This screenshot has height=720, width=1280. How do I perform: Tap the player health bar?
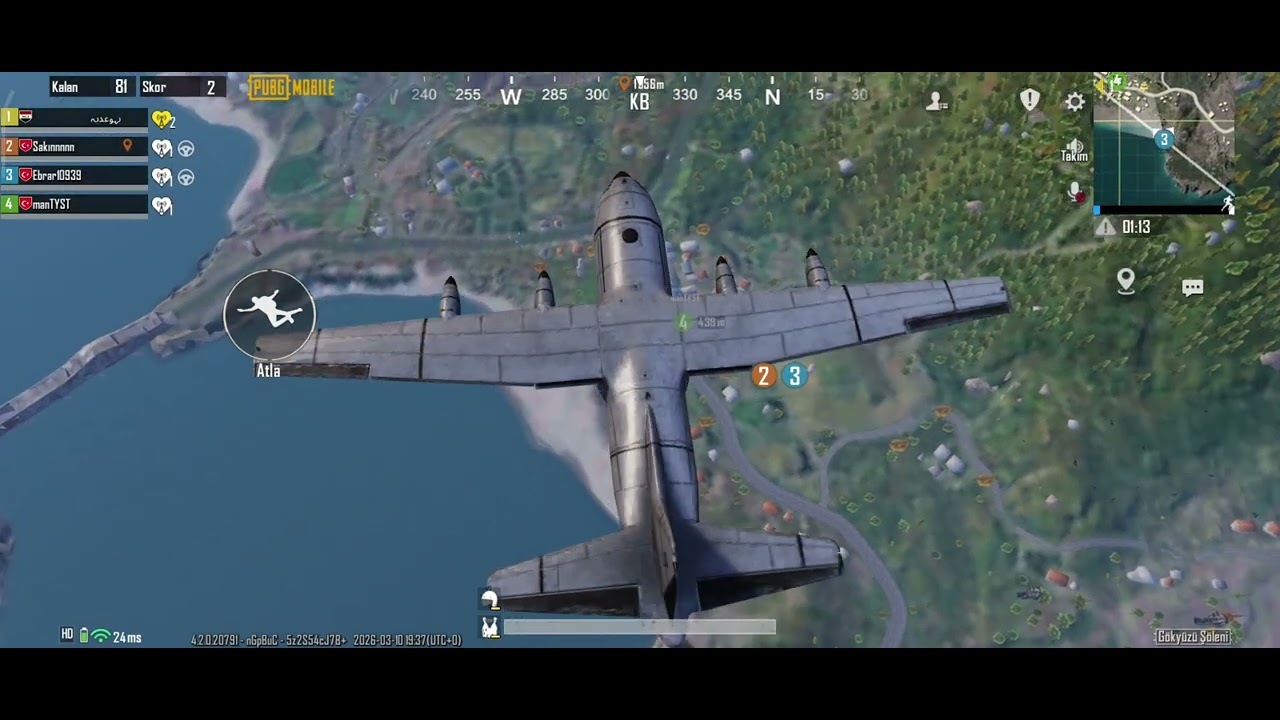tap(639, 627)
